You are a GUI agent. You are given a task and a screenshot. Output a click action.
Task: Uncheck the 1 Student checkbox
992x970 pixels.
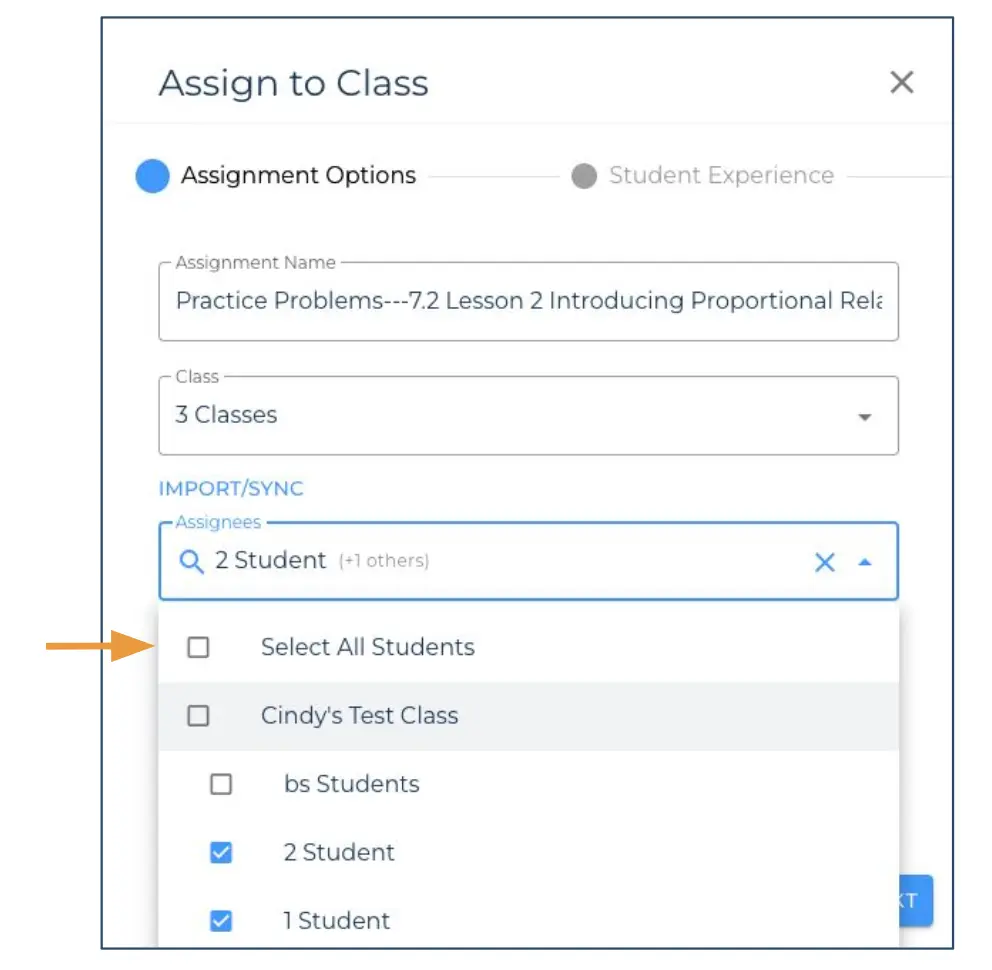point(220,920)
